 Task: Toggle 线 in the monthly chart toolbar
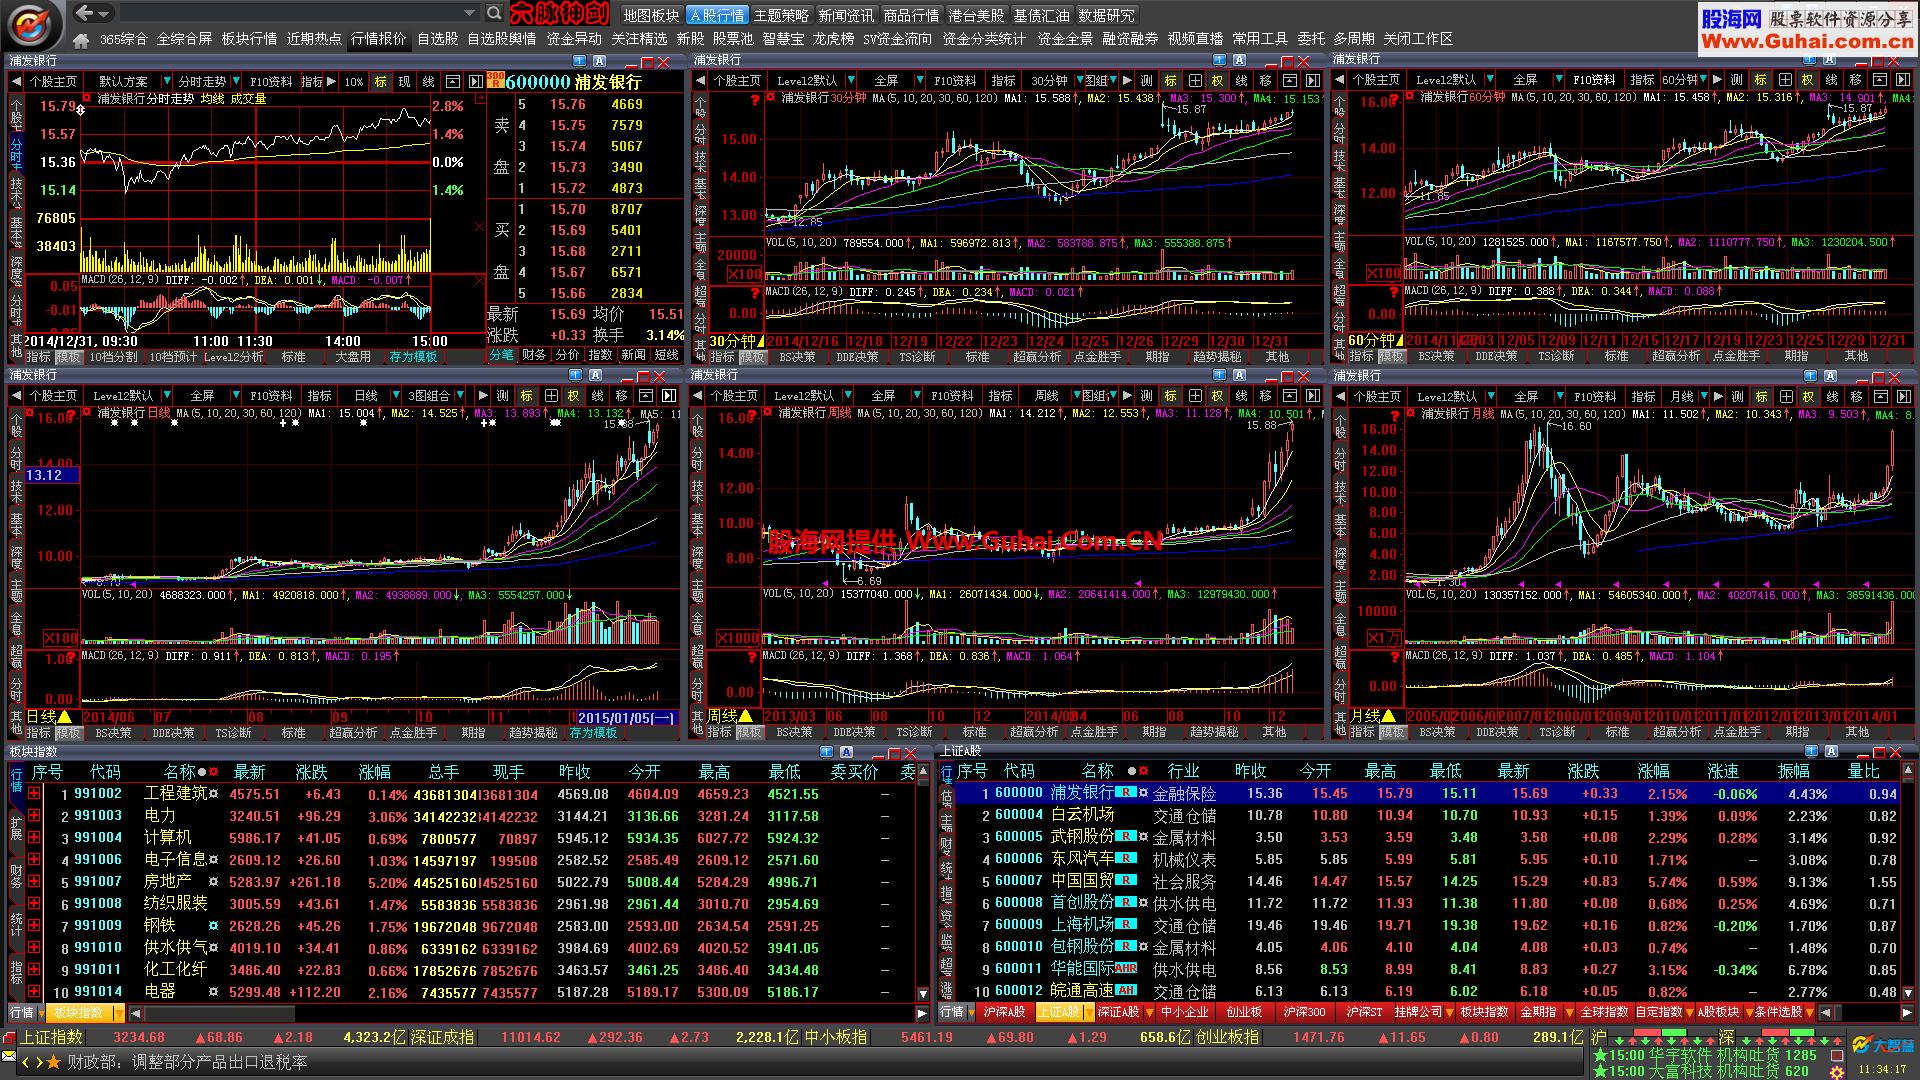click(1832, 397)
